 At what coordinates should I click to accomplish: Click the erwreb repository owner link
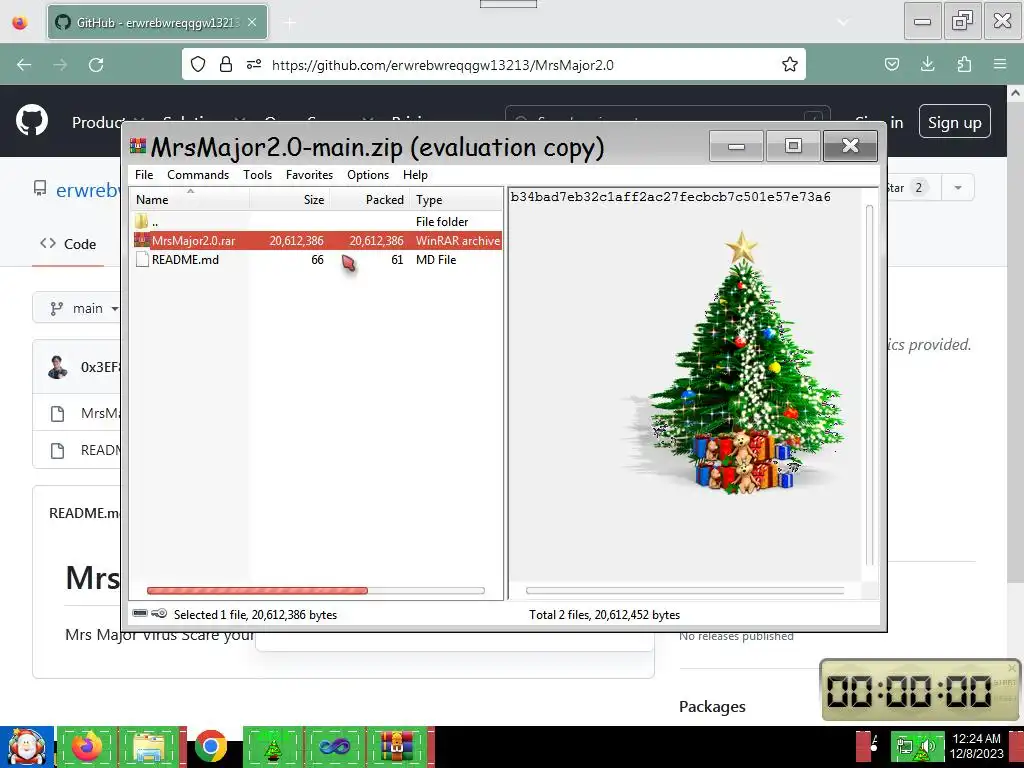tap(88, 190)
